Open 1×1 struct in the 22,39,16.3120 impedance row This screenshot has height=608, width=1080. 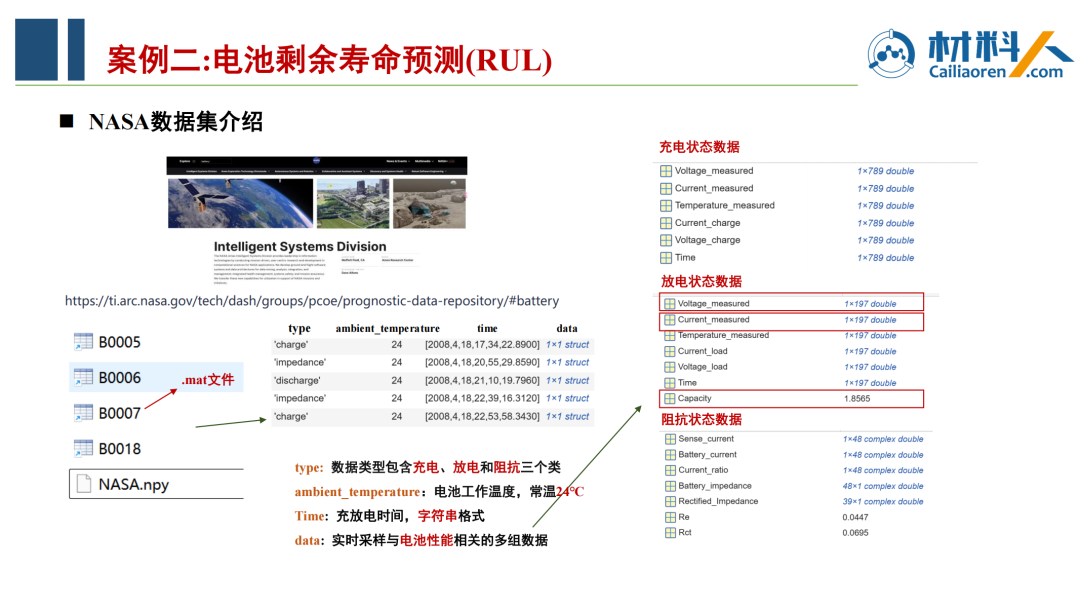click(x=568, y=398)
